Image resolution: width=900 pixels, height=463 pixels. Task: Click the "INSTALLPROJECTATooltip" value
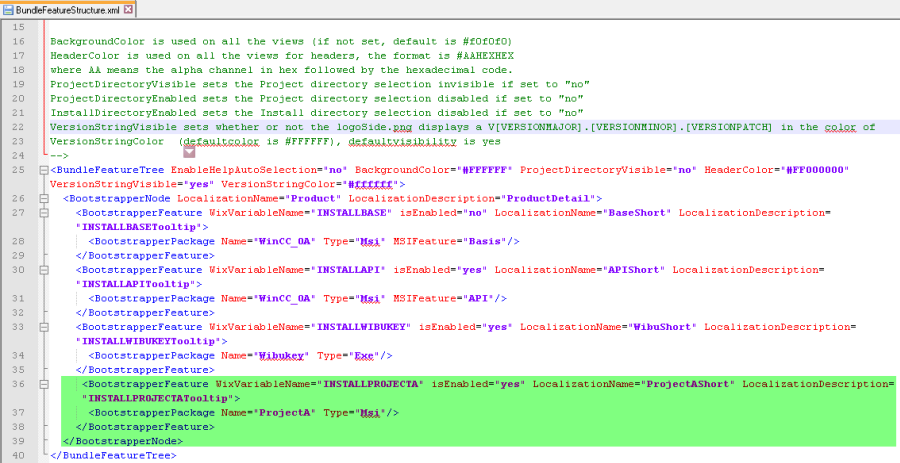[x=158, y=398]
